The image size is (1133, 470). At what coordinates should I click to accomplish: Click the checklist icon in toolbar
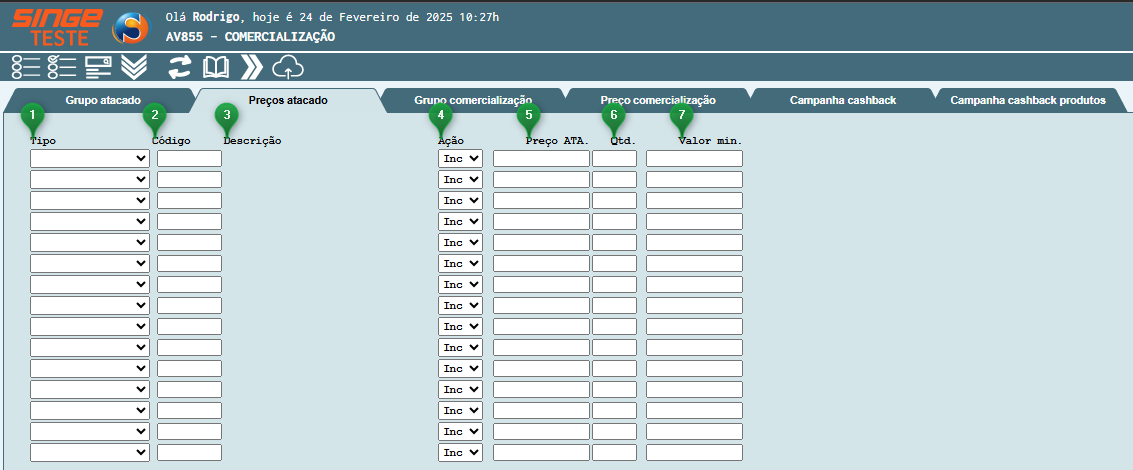62,67
